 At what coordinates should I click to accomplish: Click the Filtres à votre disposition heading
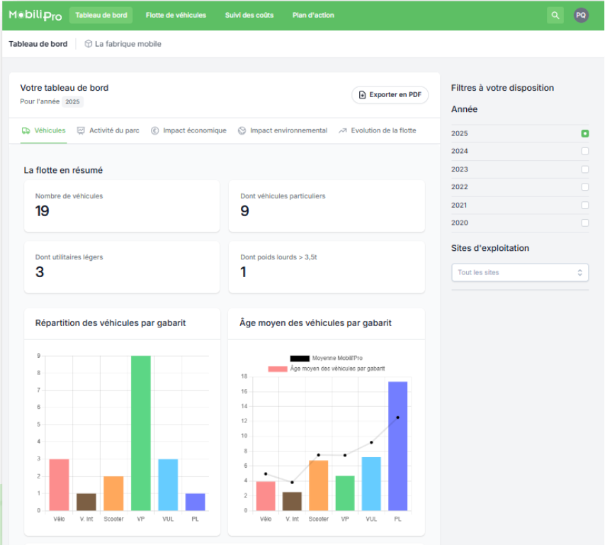pos(502,88)
